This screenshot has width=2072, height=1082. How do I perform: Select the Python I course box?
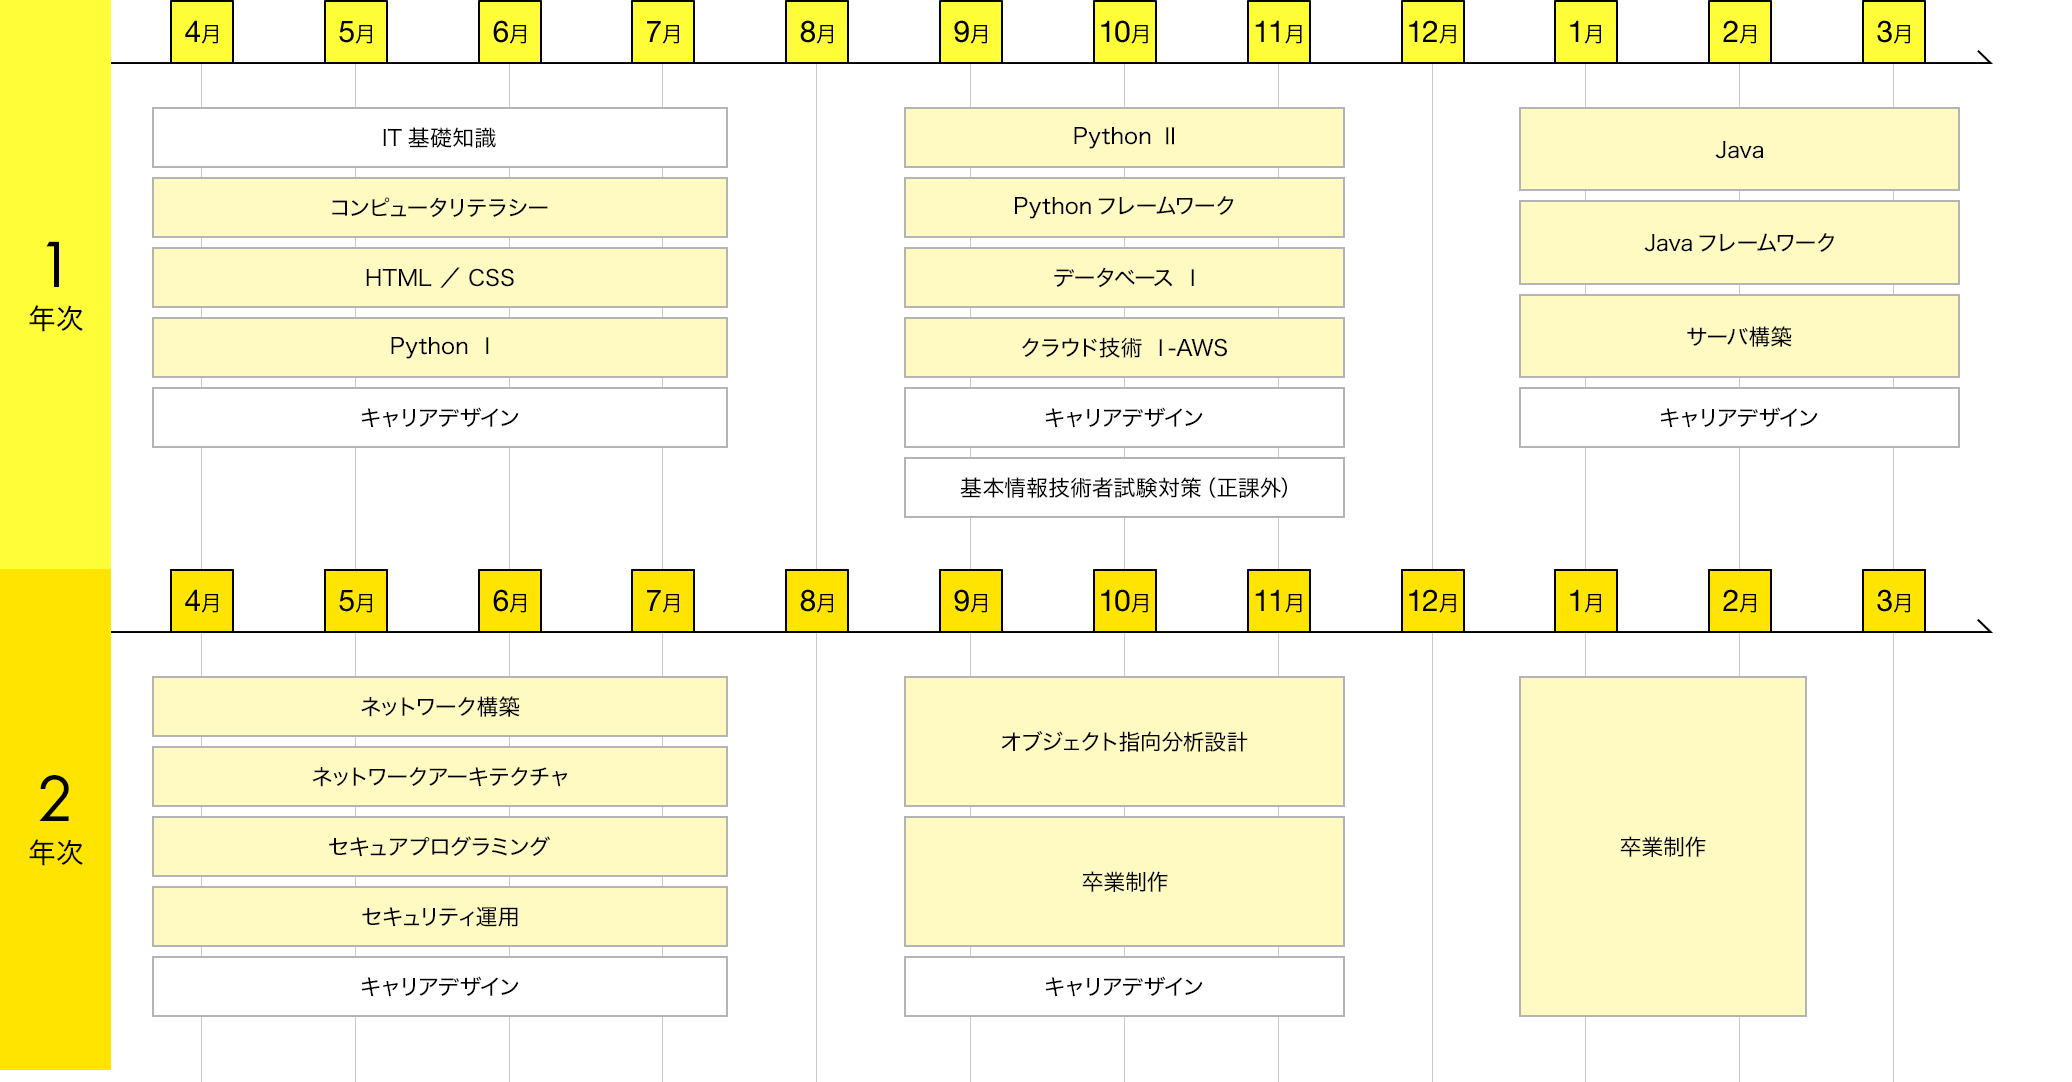tap(440, 348)
